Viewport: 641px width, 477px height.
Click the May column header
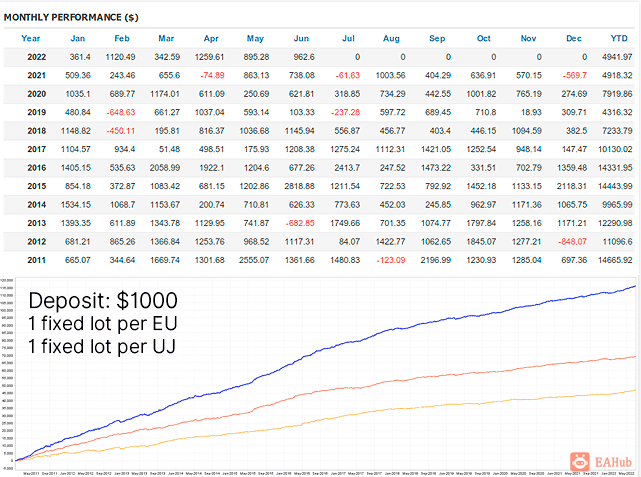255,38
